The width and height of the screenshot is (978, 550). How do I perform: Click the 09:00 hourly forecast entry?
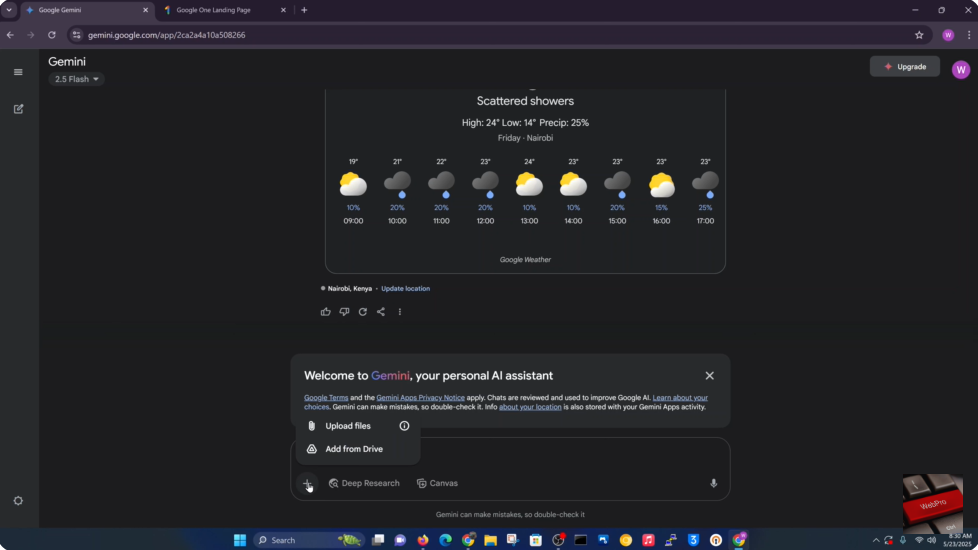point(353,191)
